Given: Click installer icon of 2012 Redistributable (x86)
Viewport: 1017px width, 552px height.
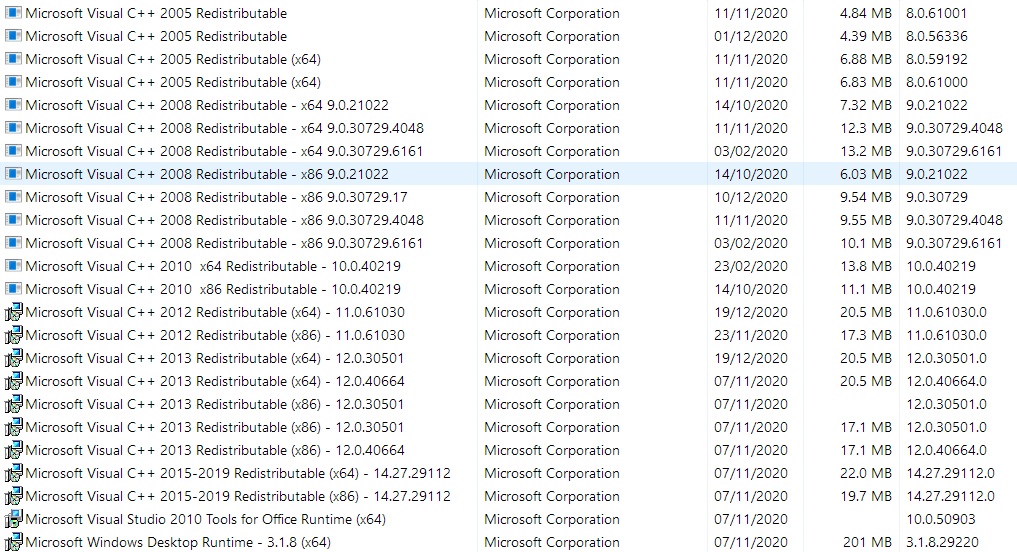Looking at the screenshot, I should (13, 335).
